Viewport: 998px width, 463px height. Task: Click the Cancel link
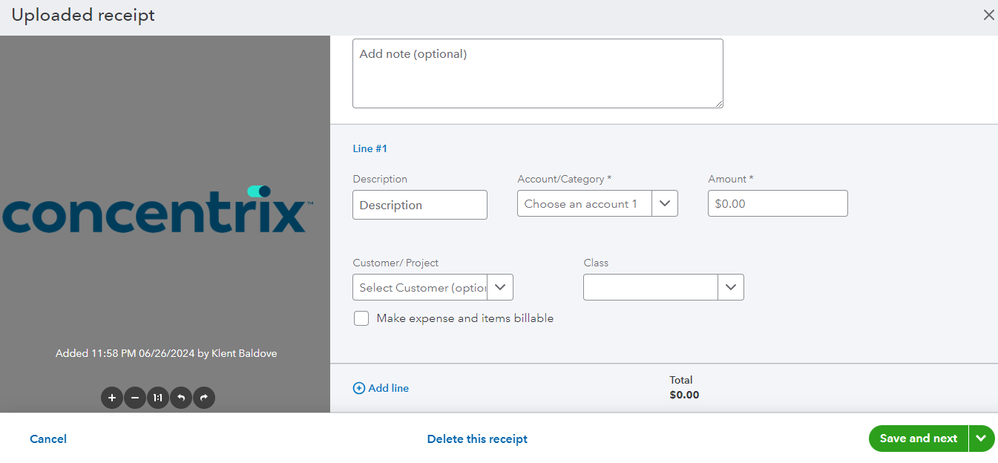[48, 439]
